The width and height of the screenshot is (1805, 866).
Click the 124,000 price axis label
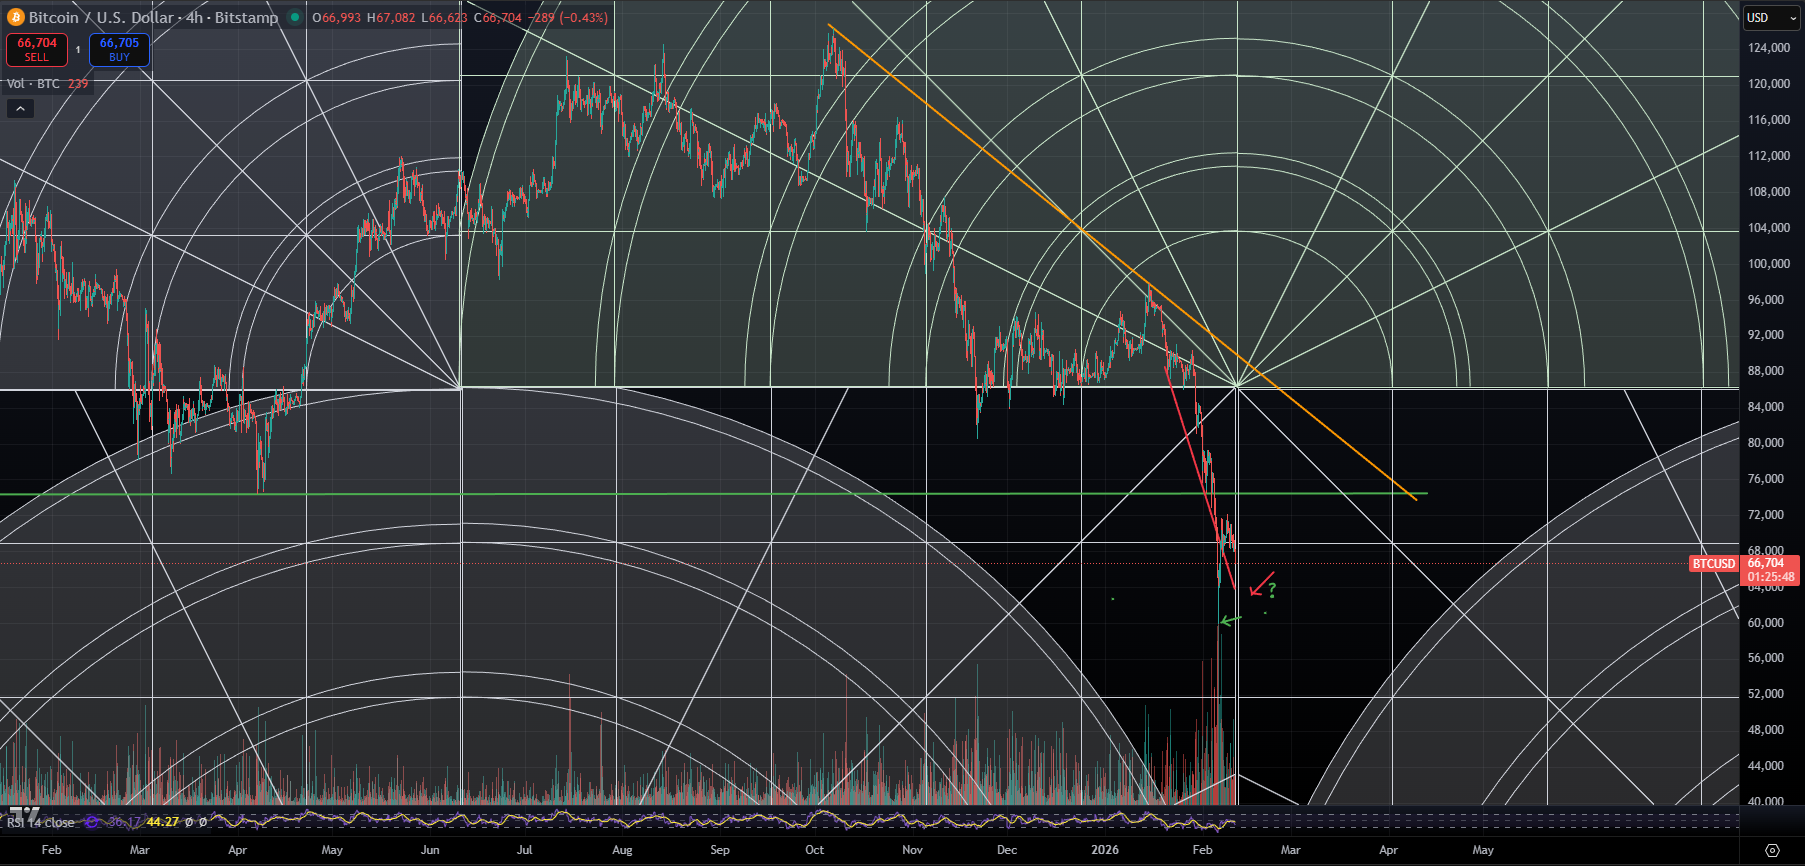(1768, 48)
